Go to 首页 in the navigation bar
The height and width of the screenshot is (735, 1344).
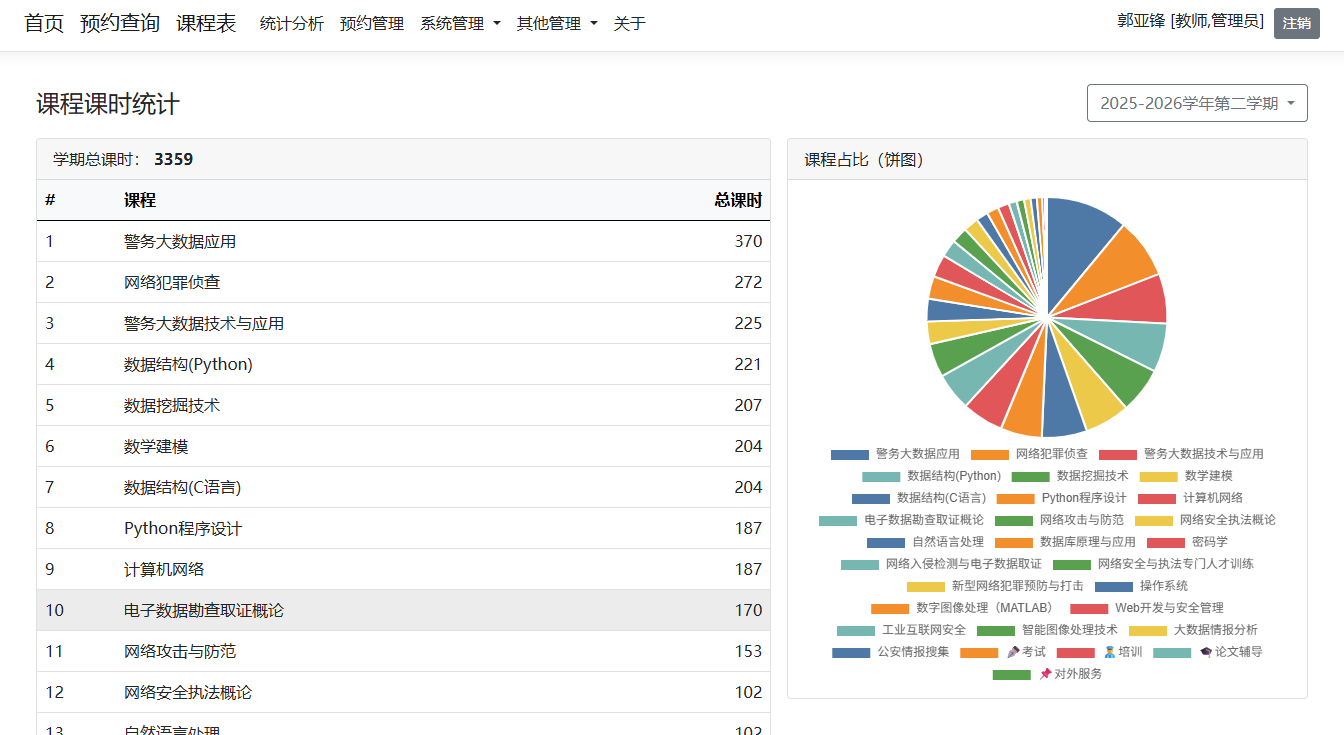(x=44, y=23)
